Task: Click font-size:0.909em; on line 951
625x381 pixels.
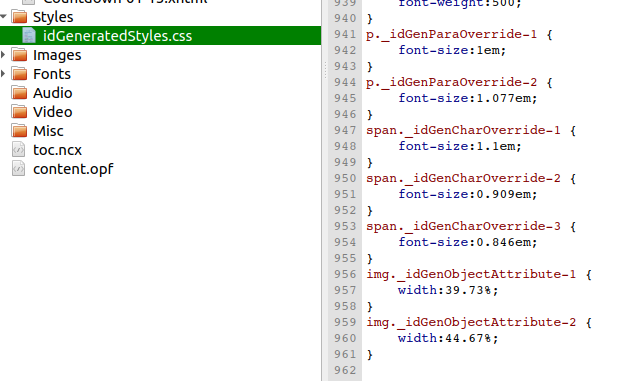Action: click(468, 194)
